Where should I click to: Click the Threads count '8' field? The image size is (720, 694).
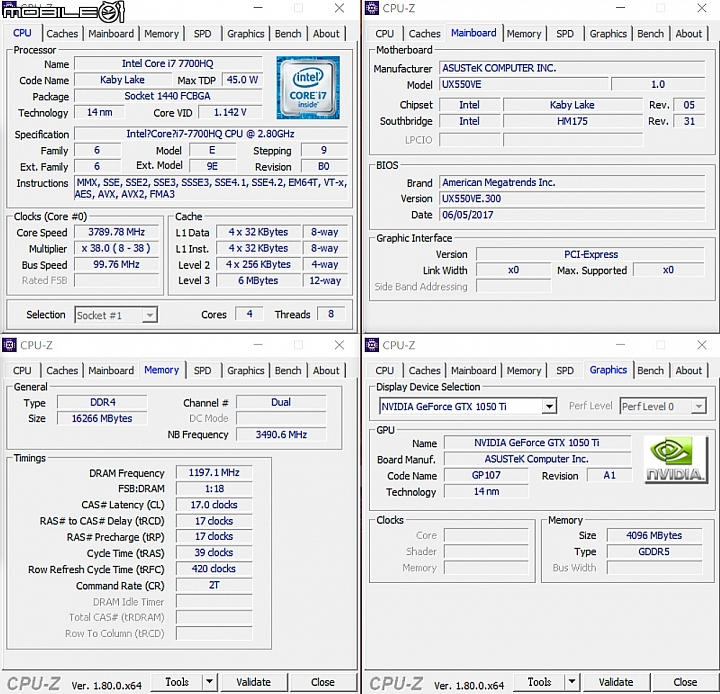coord(331,314)
